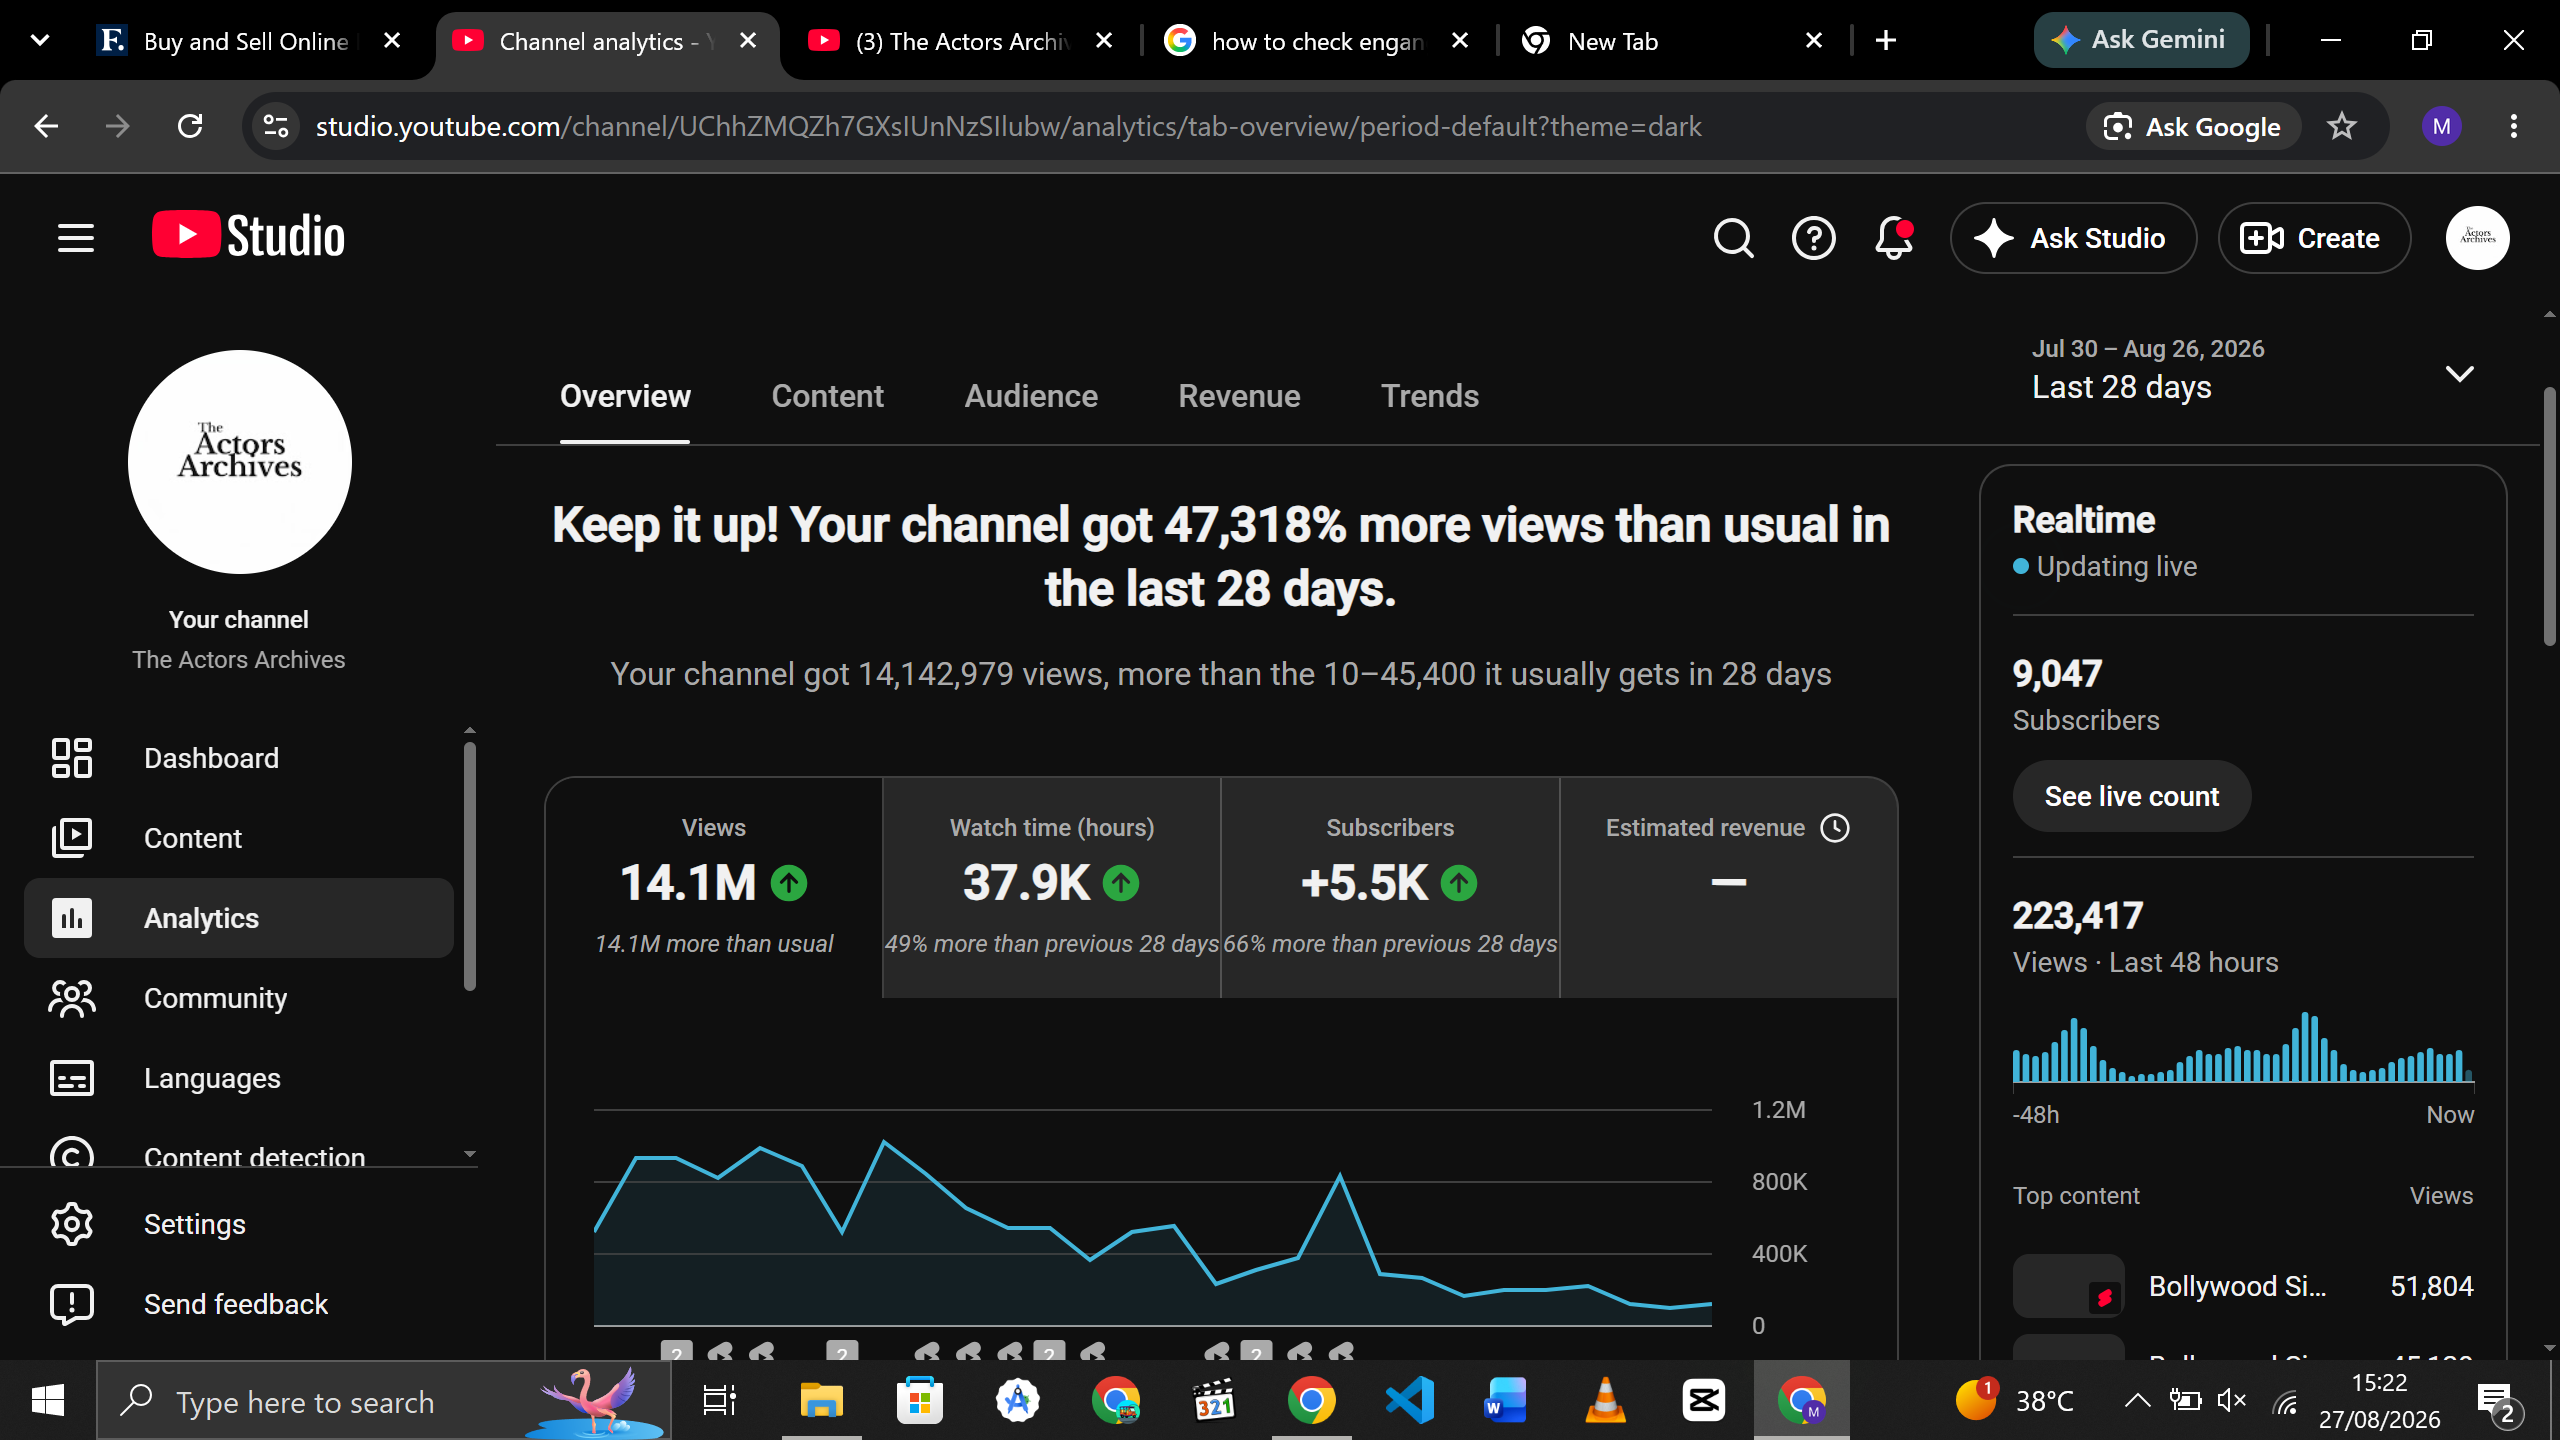The height and width of the screenshot is (1440, 2560).
Task: Click the Ask Gemini button
Action: [2141, 40]
